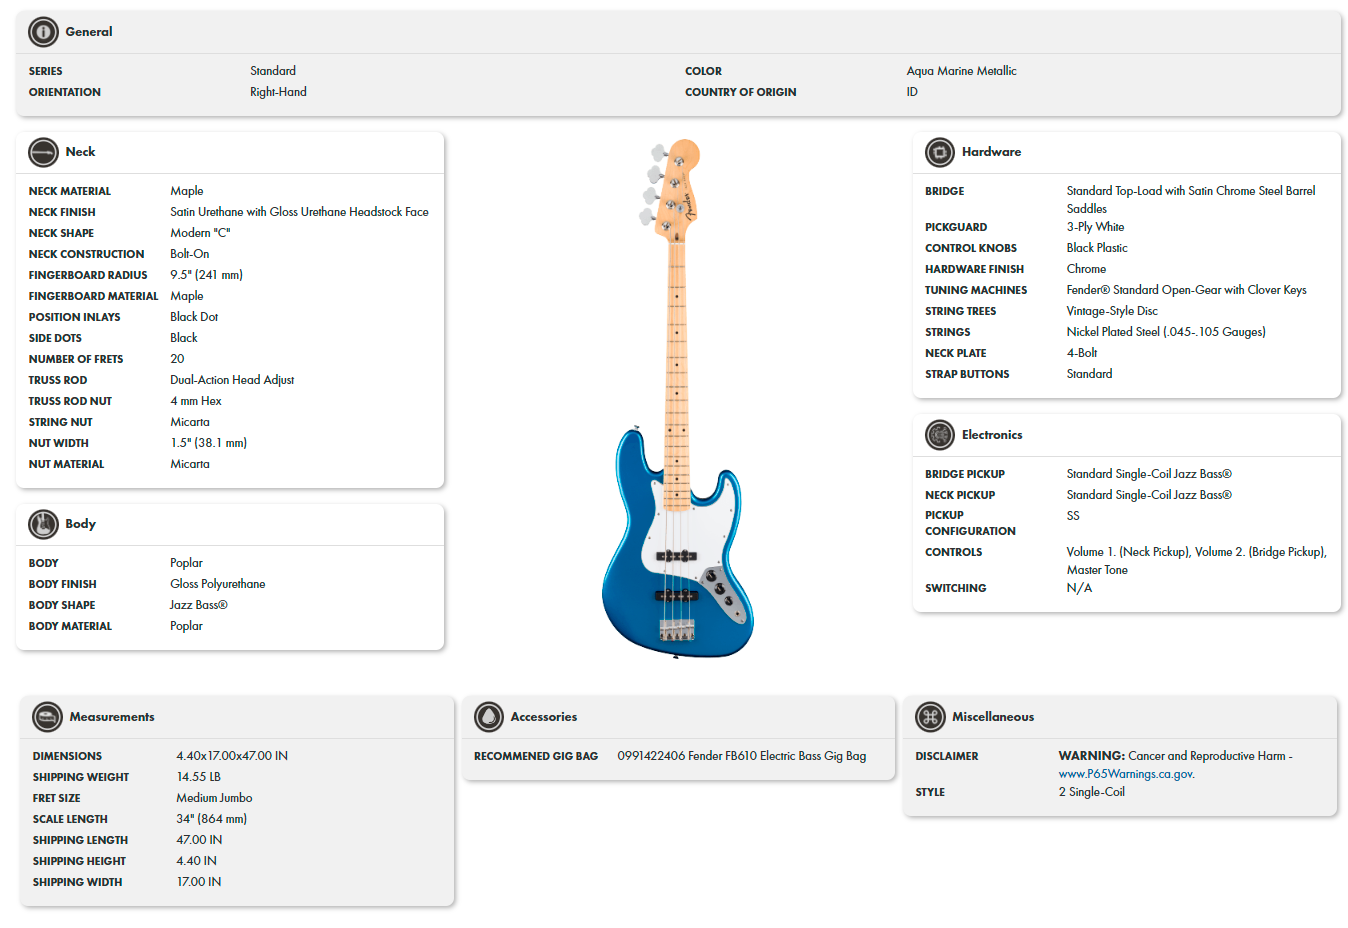Viewport: 1348px width, 928px height.
Task: Click the SERIES Standard value
Action: 271,71
